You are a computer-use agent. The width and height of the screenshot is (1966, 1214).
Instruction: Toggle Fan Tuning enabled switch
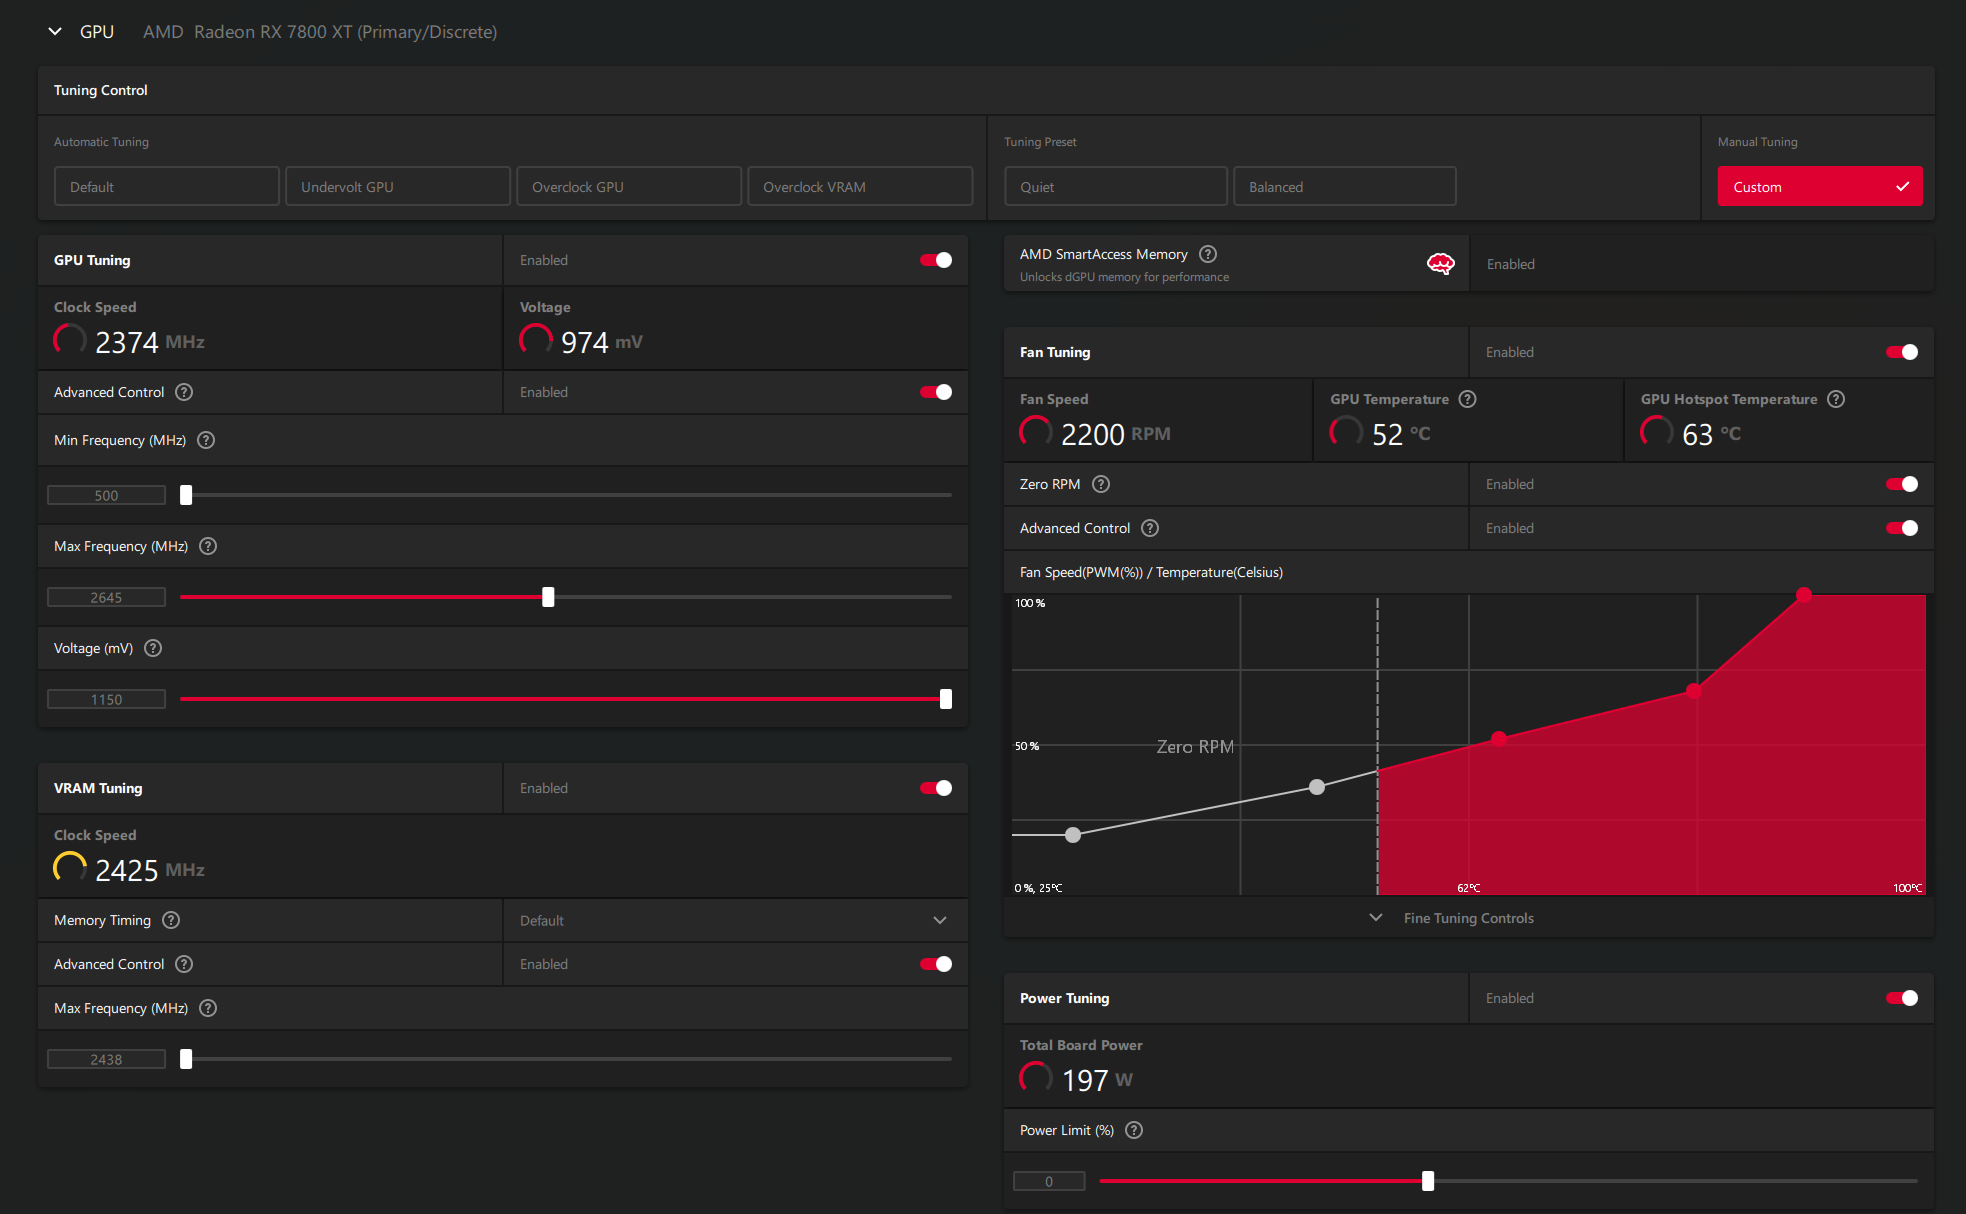click(1902, 352)
